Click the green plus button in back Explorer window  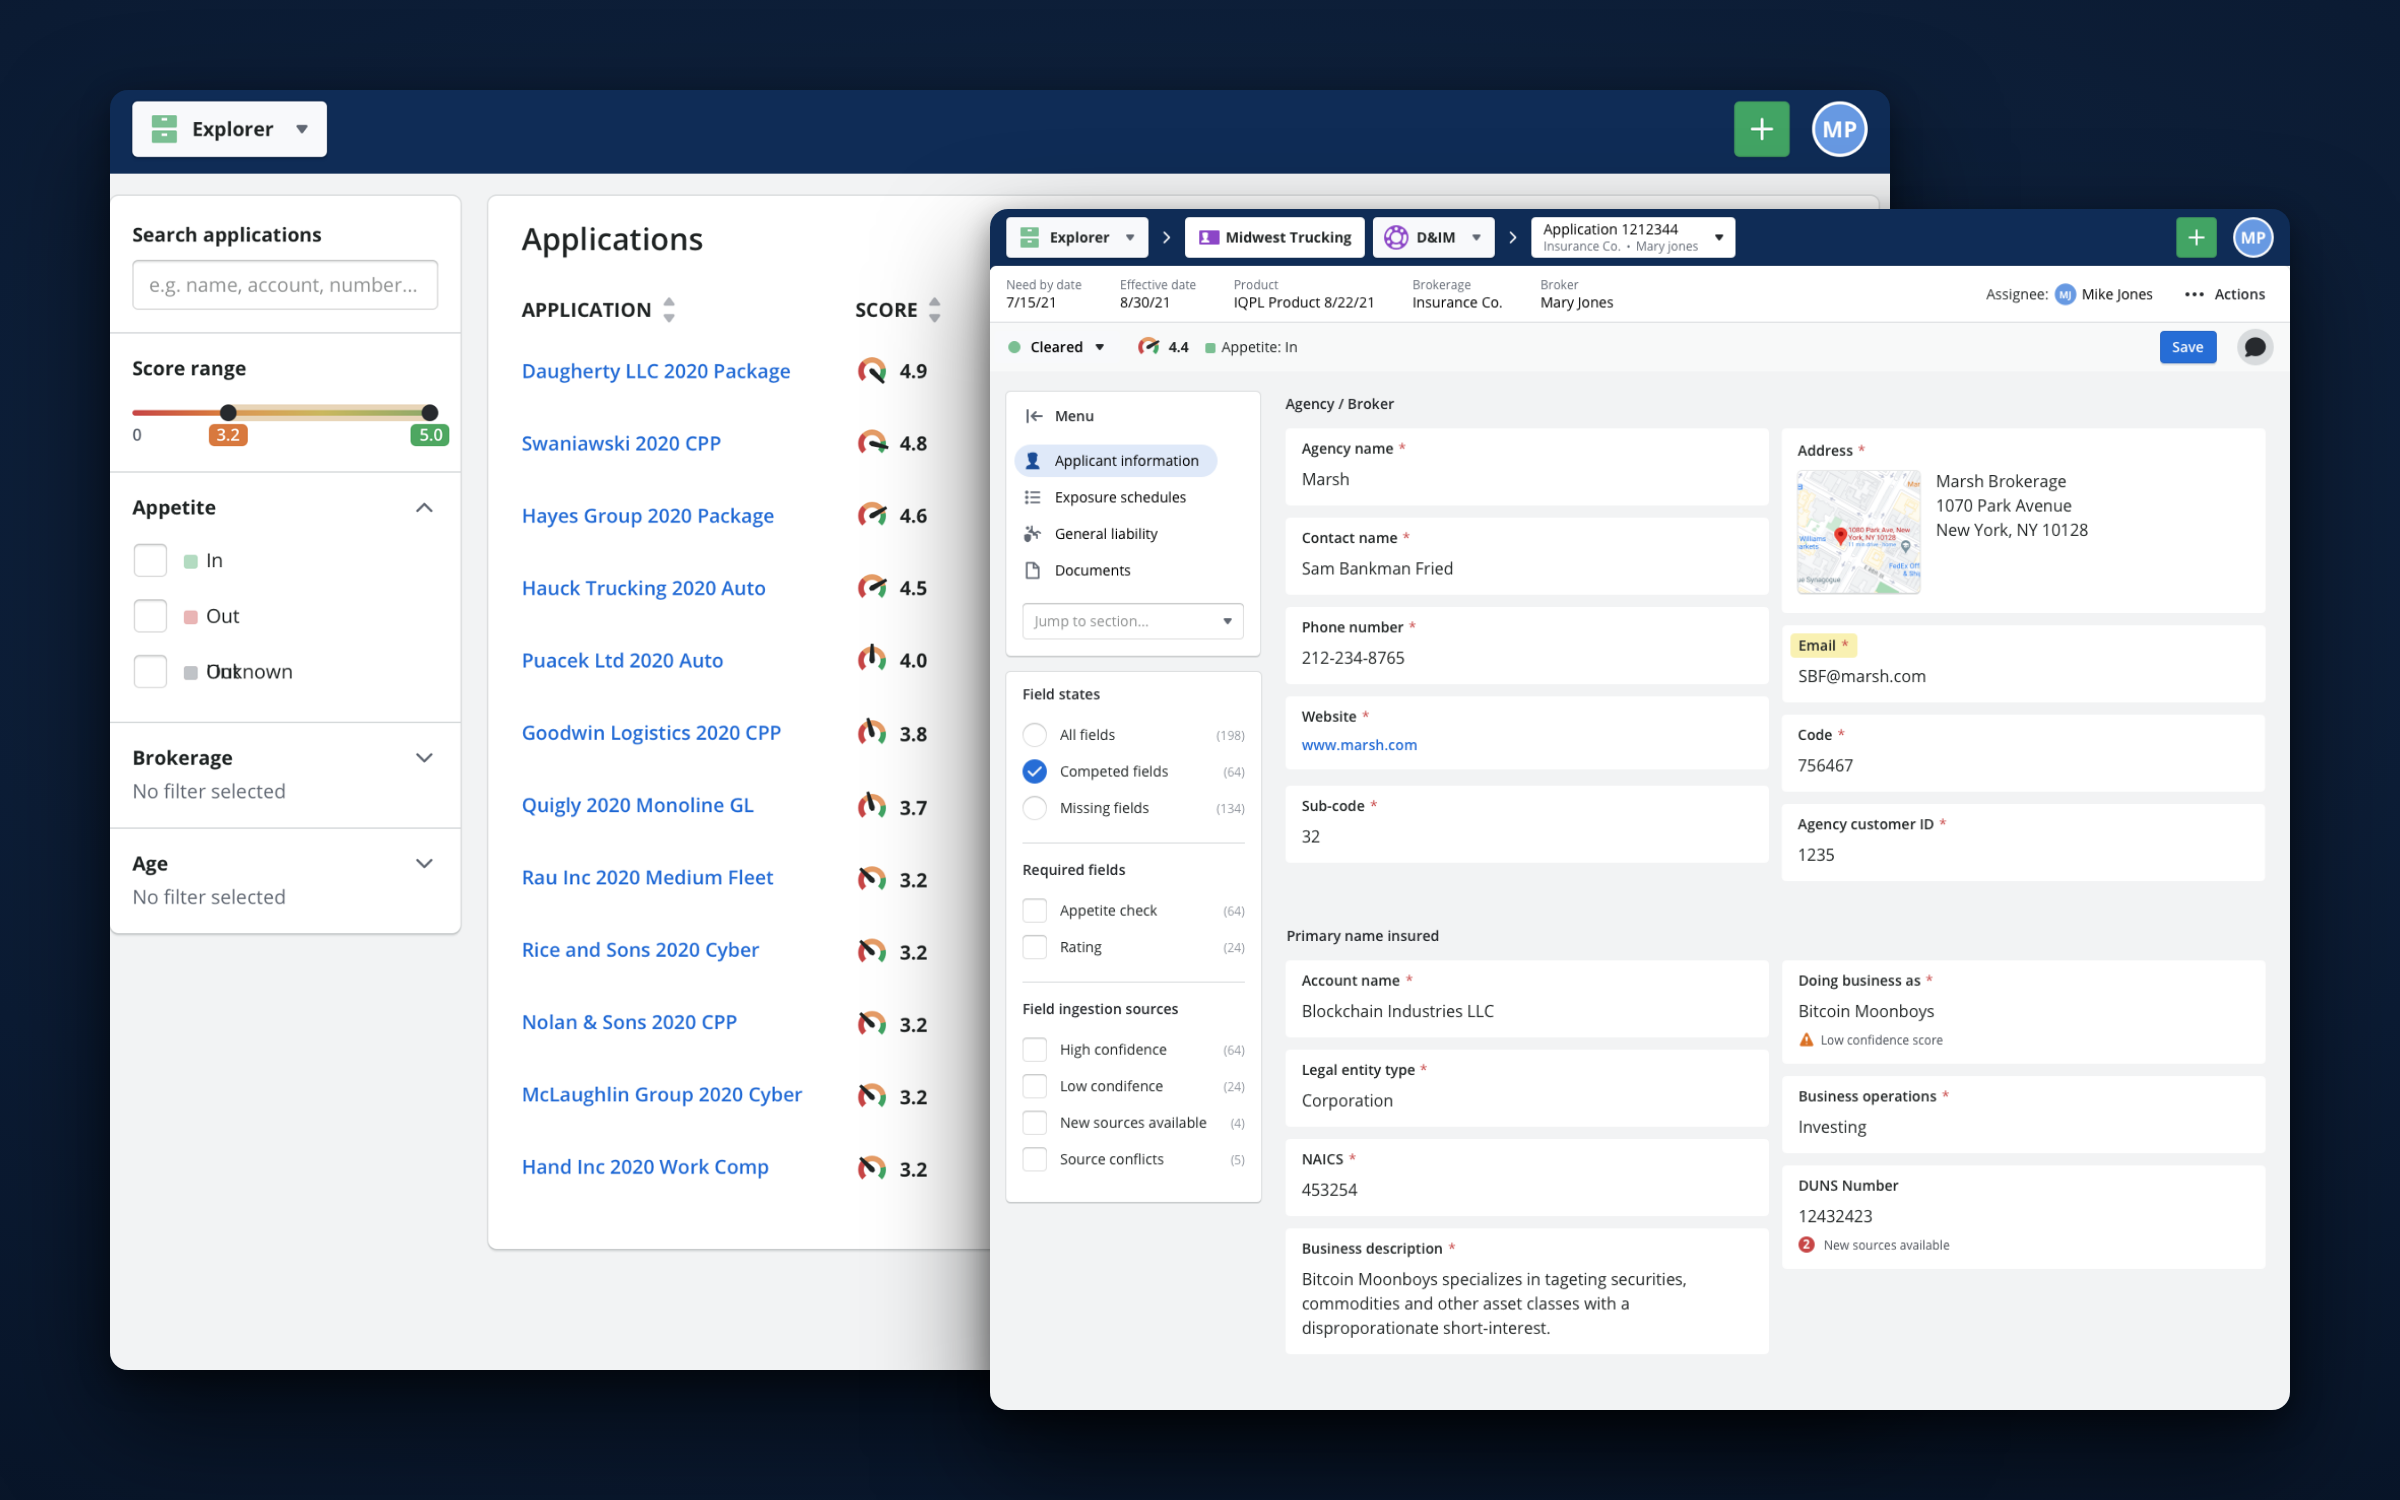(x=1761, y=129)
